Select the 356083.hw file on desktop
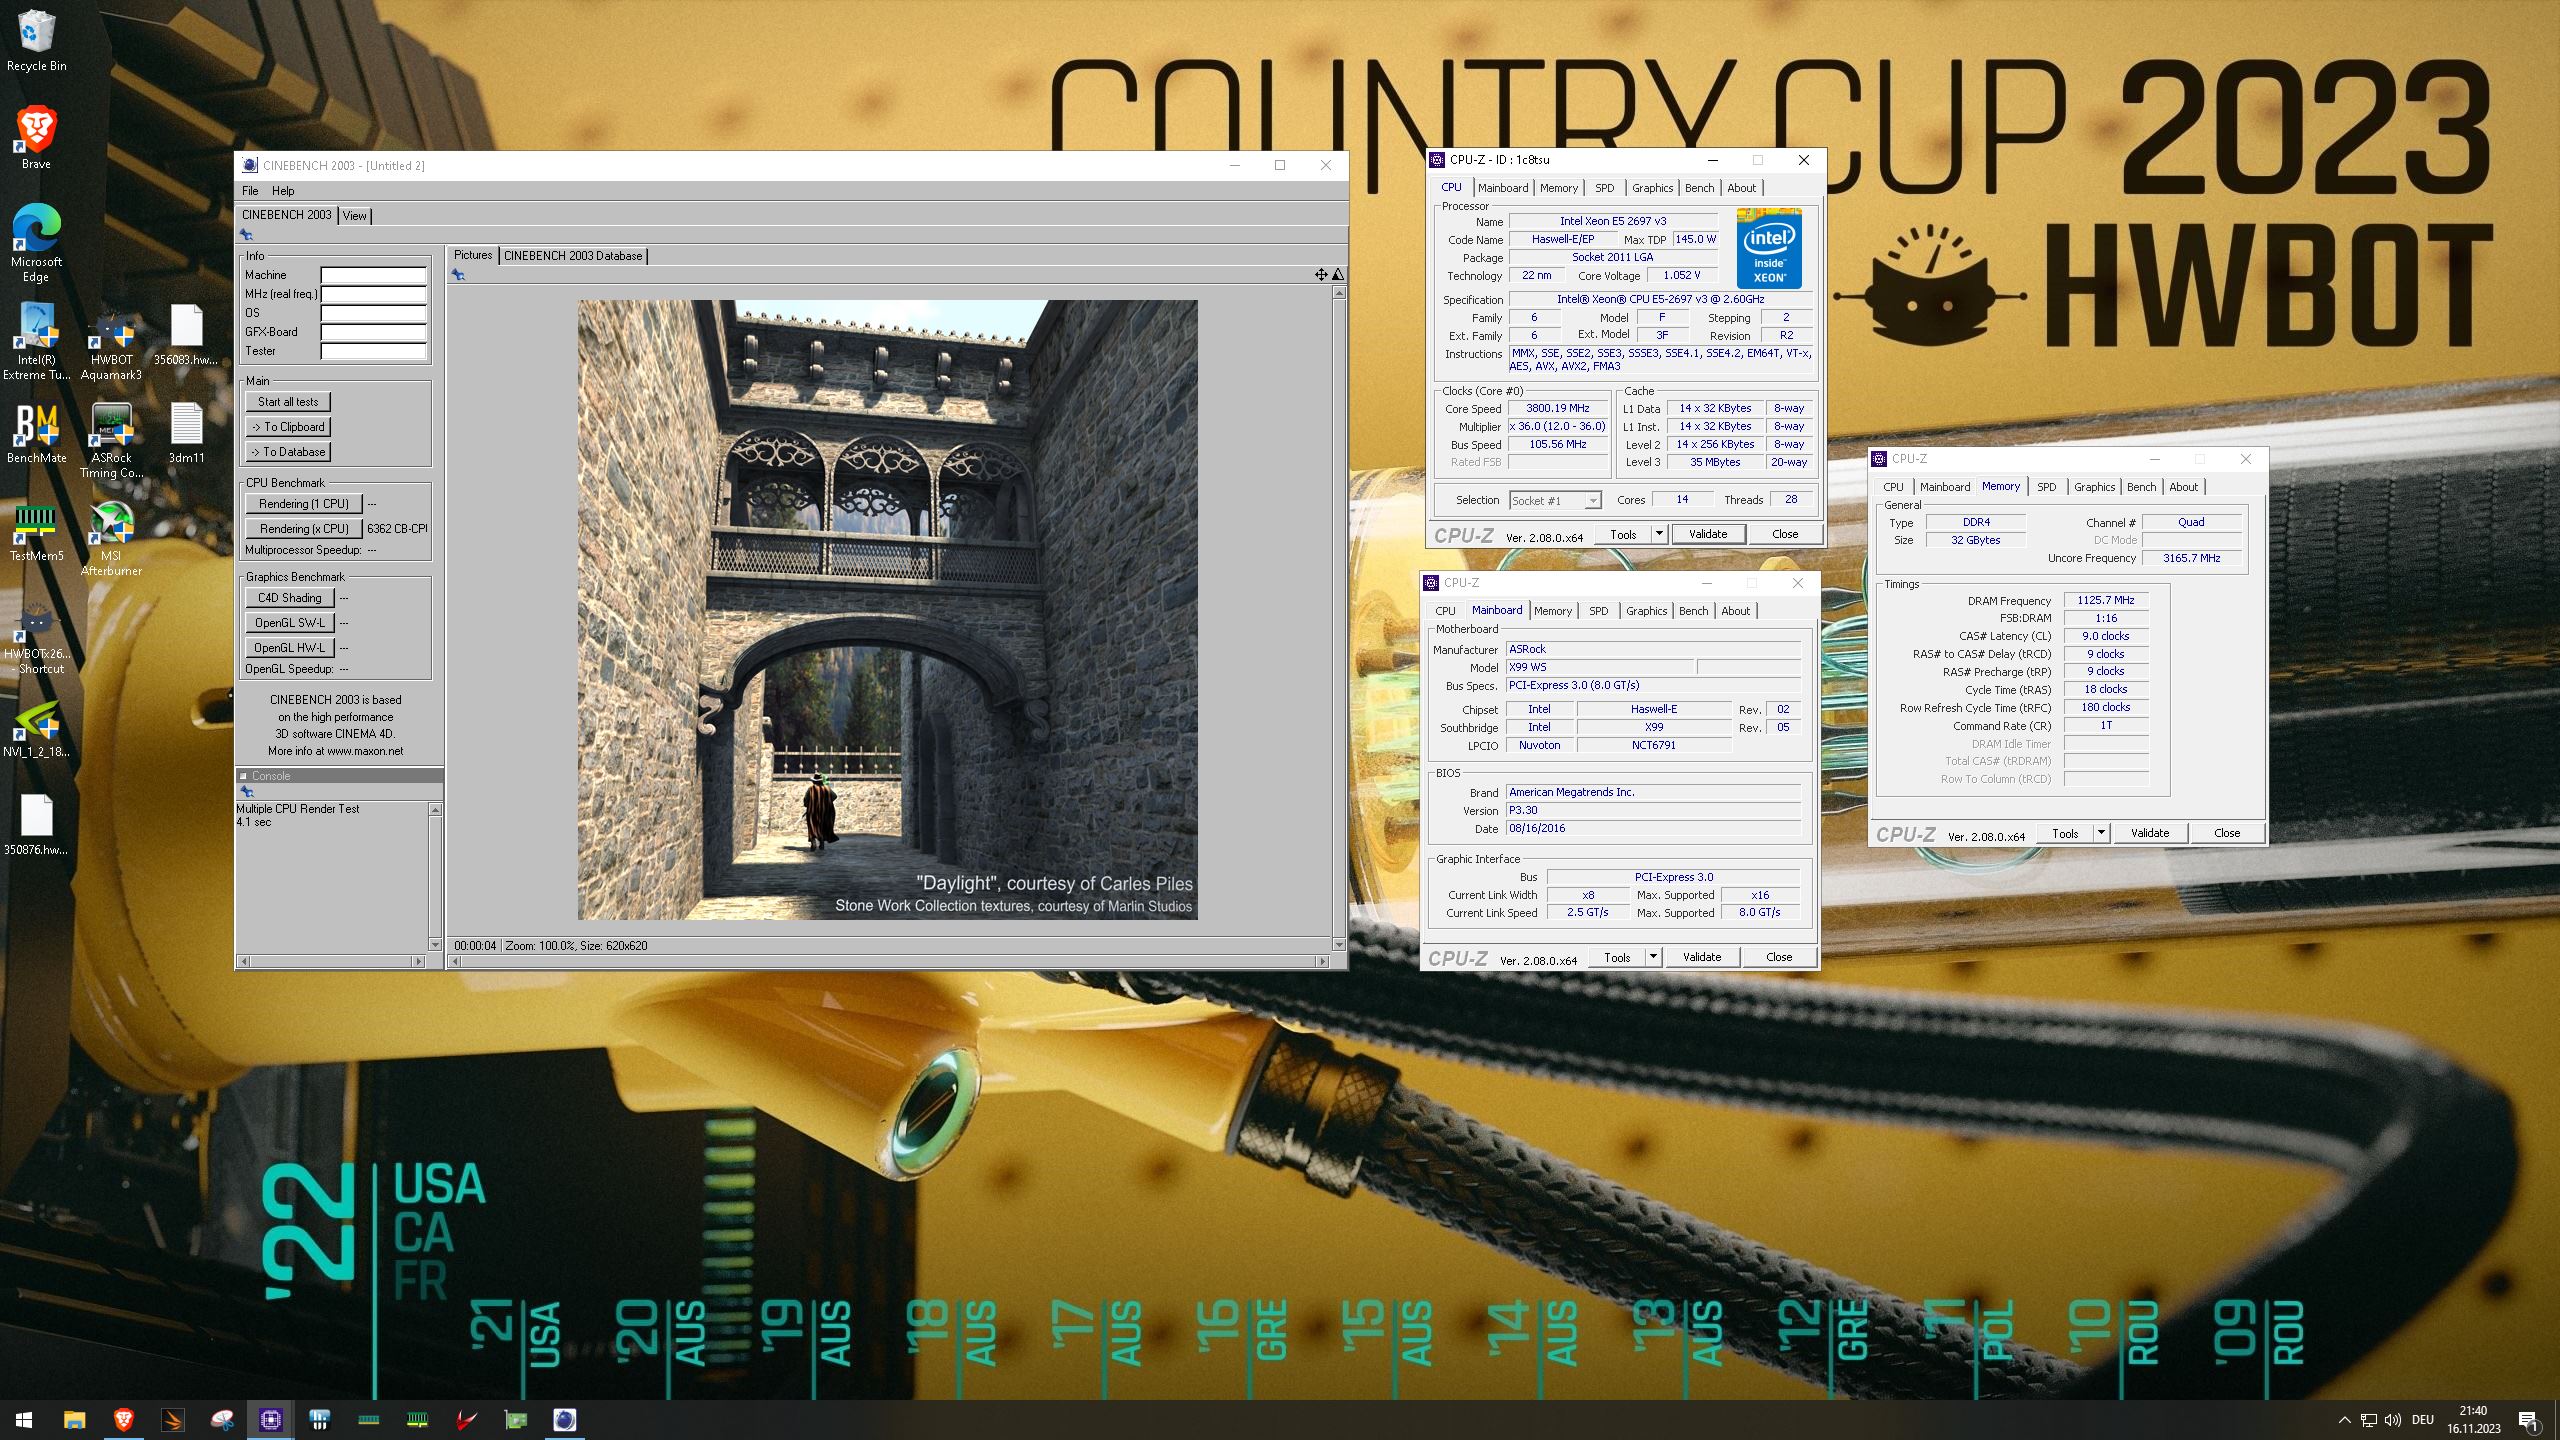2560x1440 pixels. 186,335
